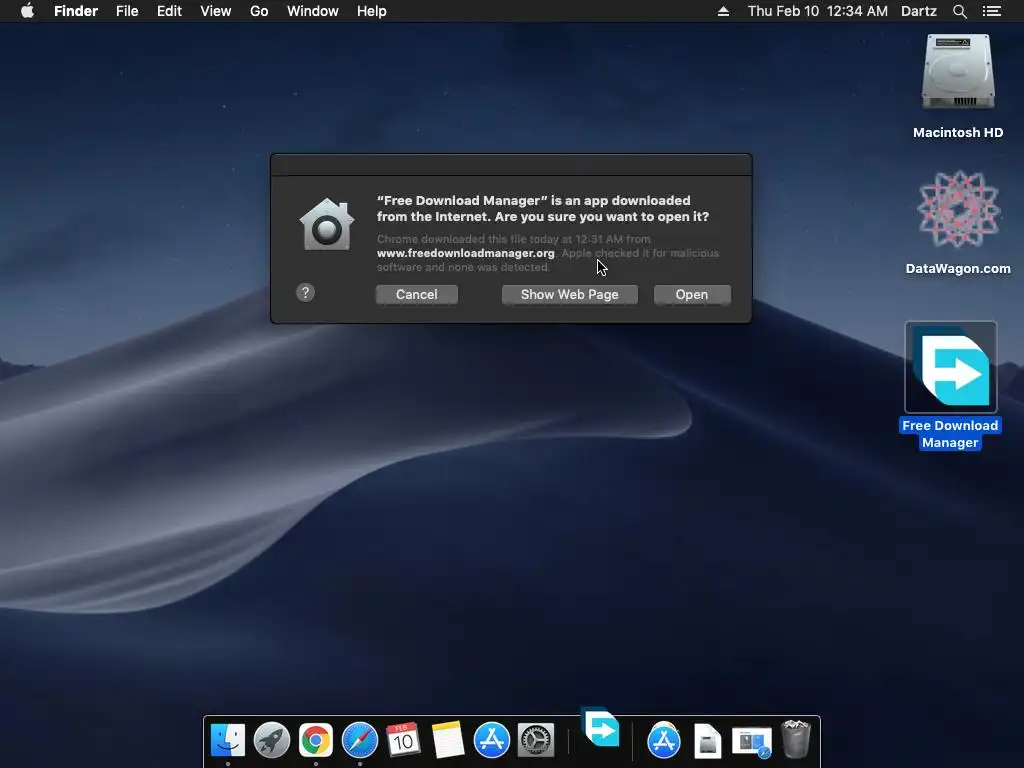Select the Free Download Manager desktop app
This screenshot has height=768, width=1024.
(x=951, y=367)
